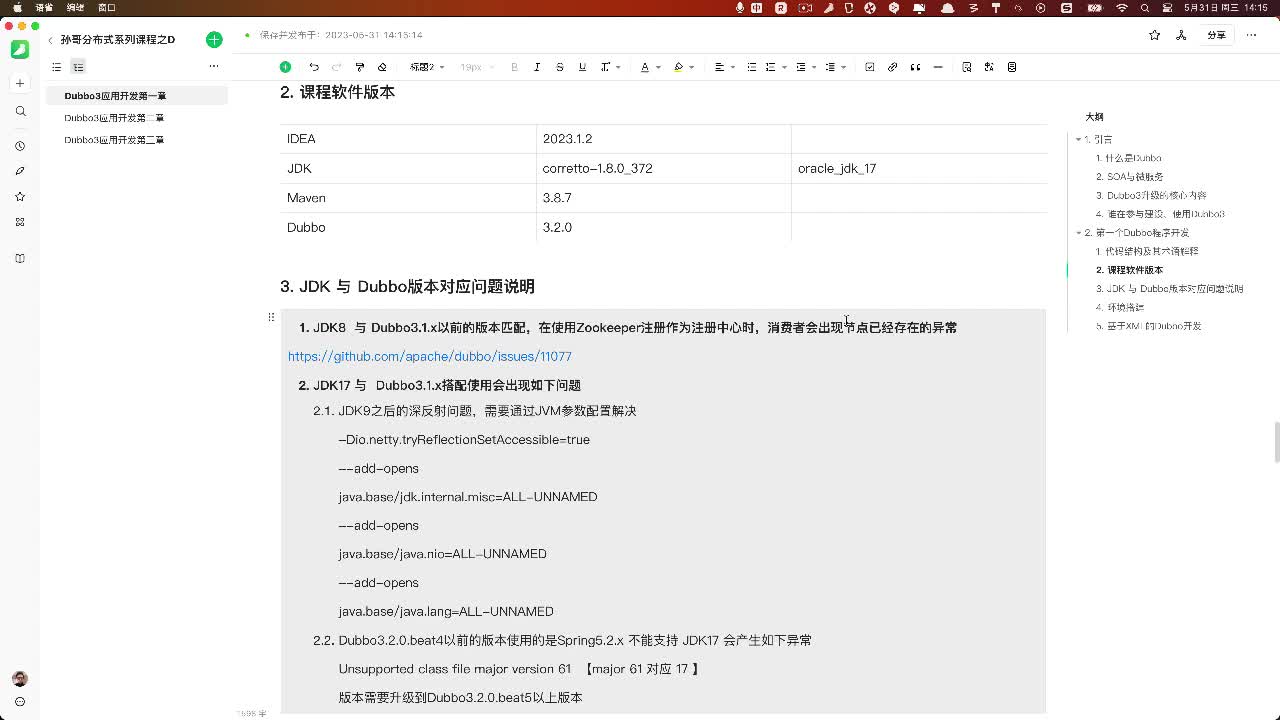Image resolution: width=1280 pixels, height=720 pixels.
Task: Insert a bulleted list
Action: [x=752, y=67]
